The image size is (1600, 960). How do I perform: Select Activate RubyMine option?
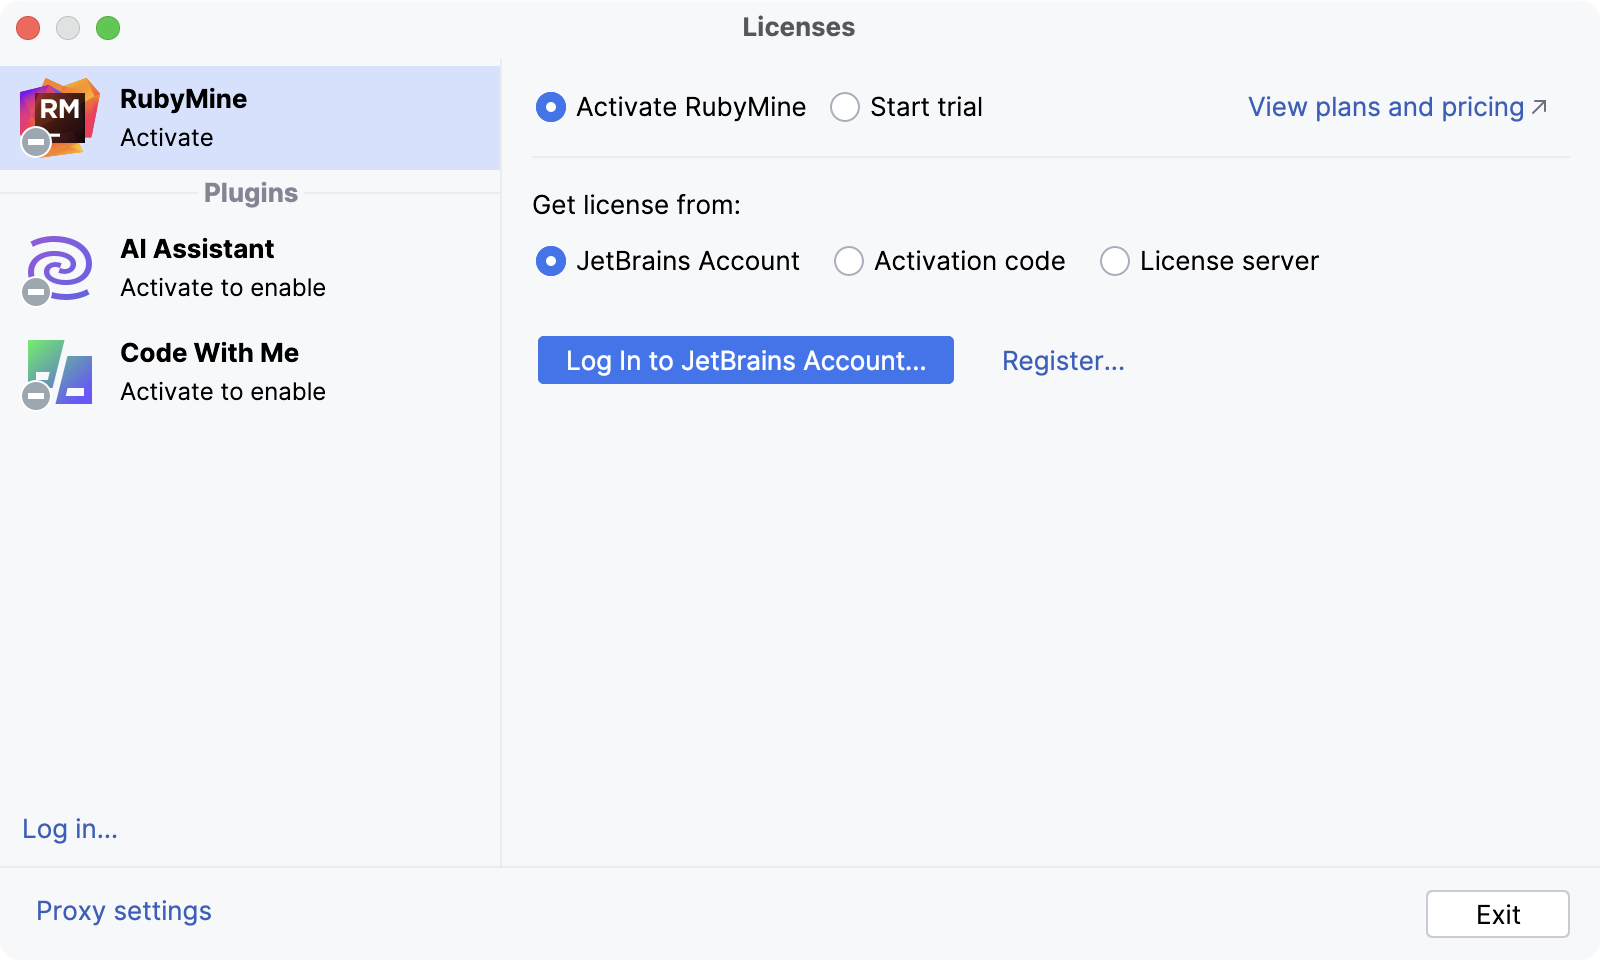coord(551,107)
